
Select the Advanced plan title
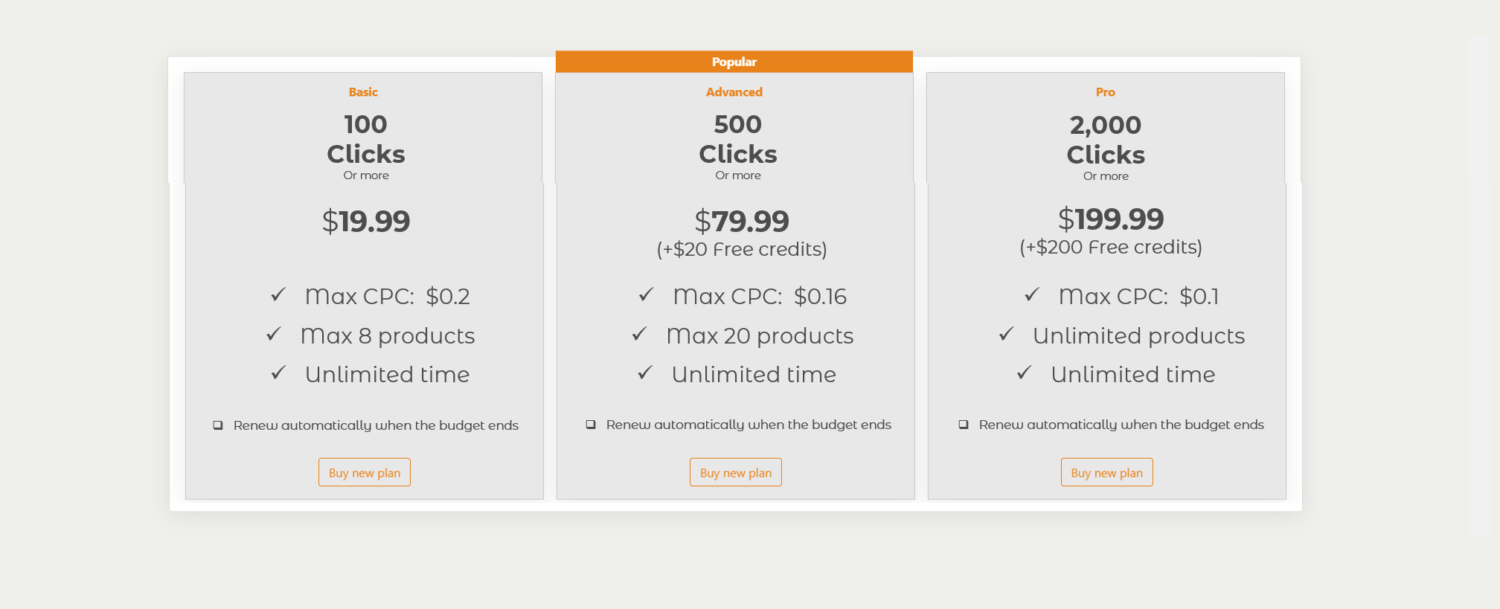[734, 92]
